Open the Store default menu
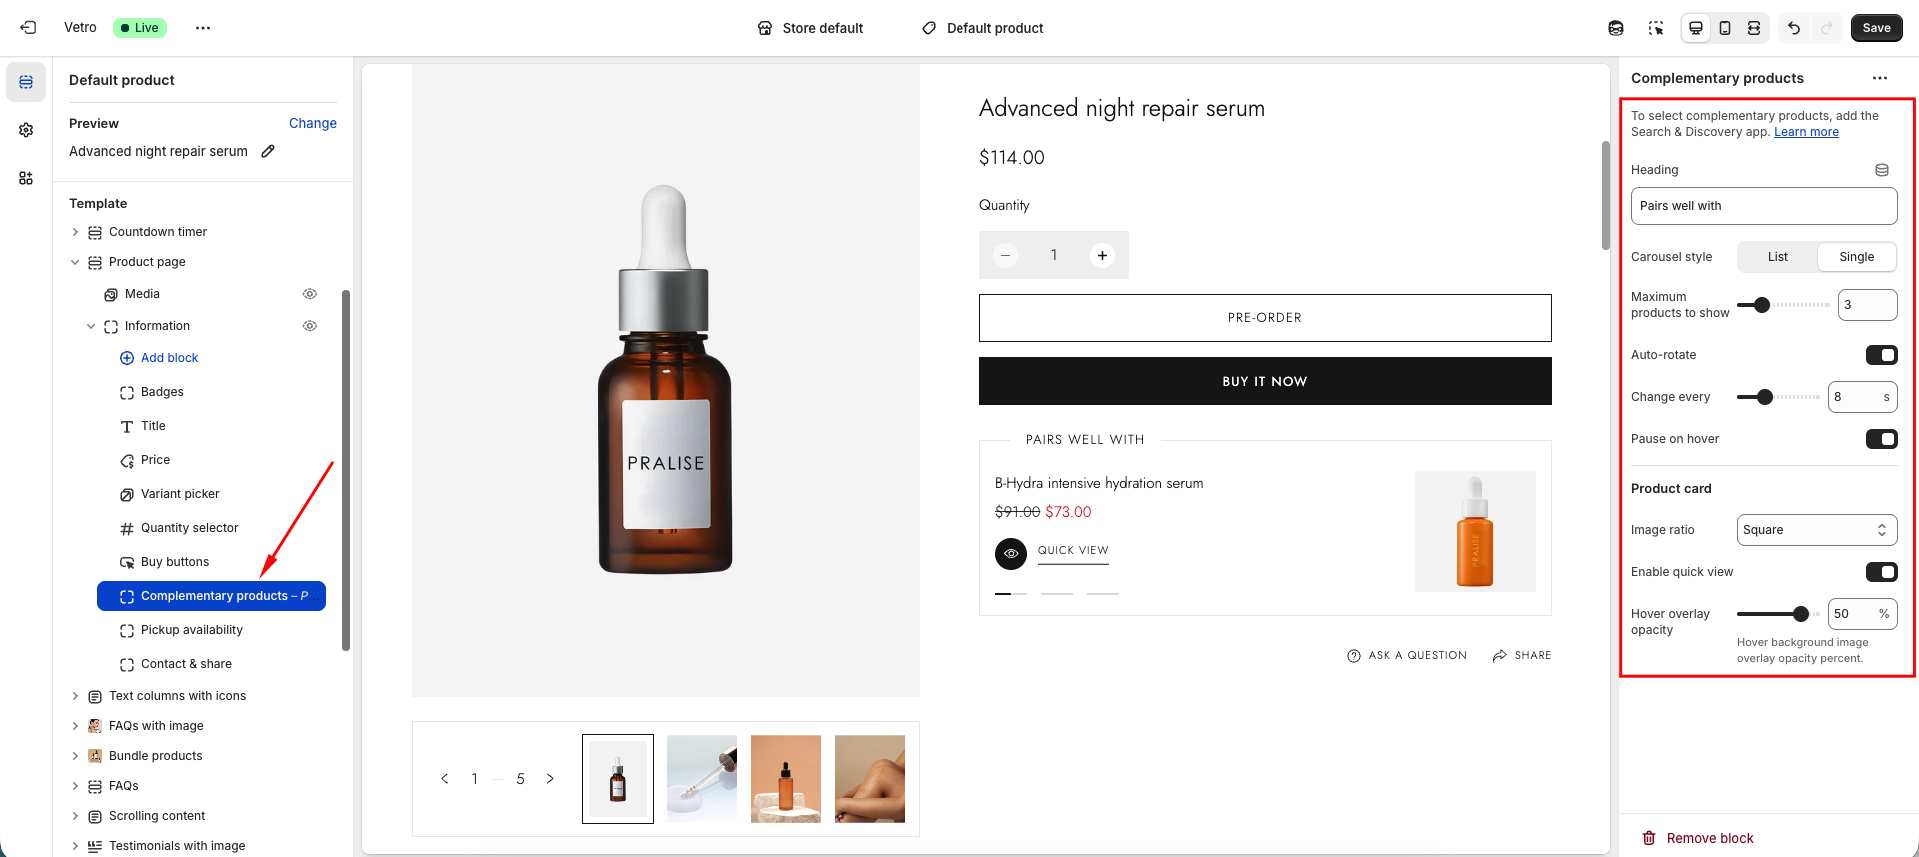 (x=811, y=28)
